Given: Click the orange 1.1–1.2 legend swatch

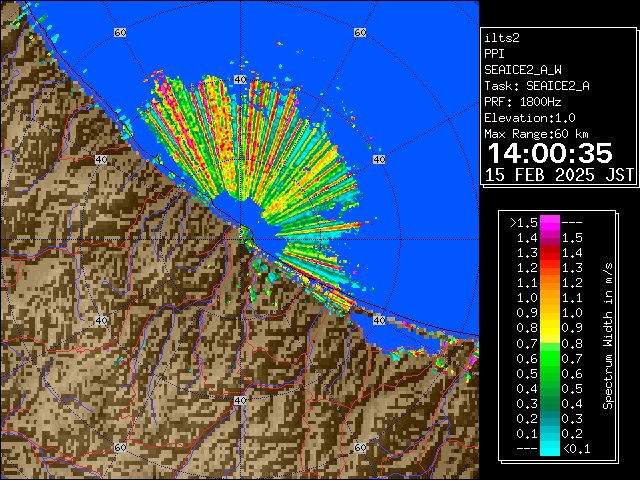Looking at the screenshot, I should click(550, 283).
